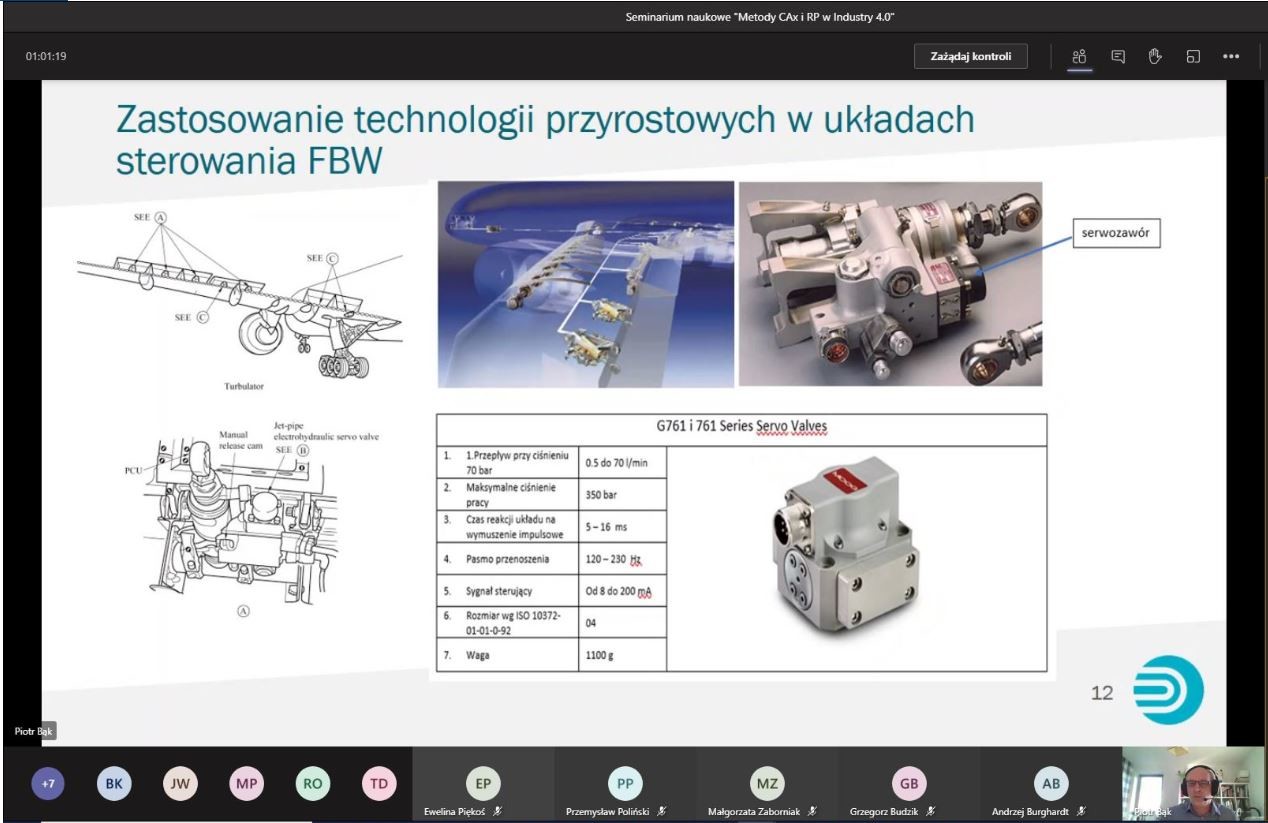Select Grzegorz Budzik participant tile
Screen dimensions: 1268x823
point(908,785)
